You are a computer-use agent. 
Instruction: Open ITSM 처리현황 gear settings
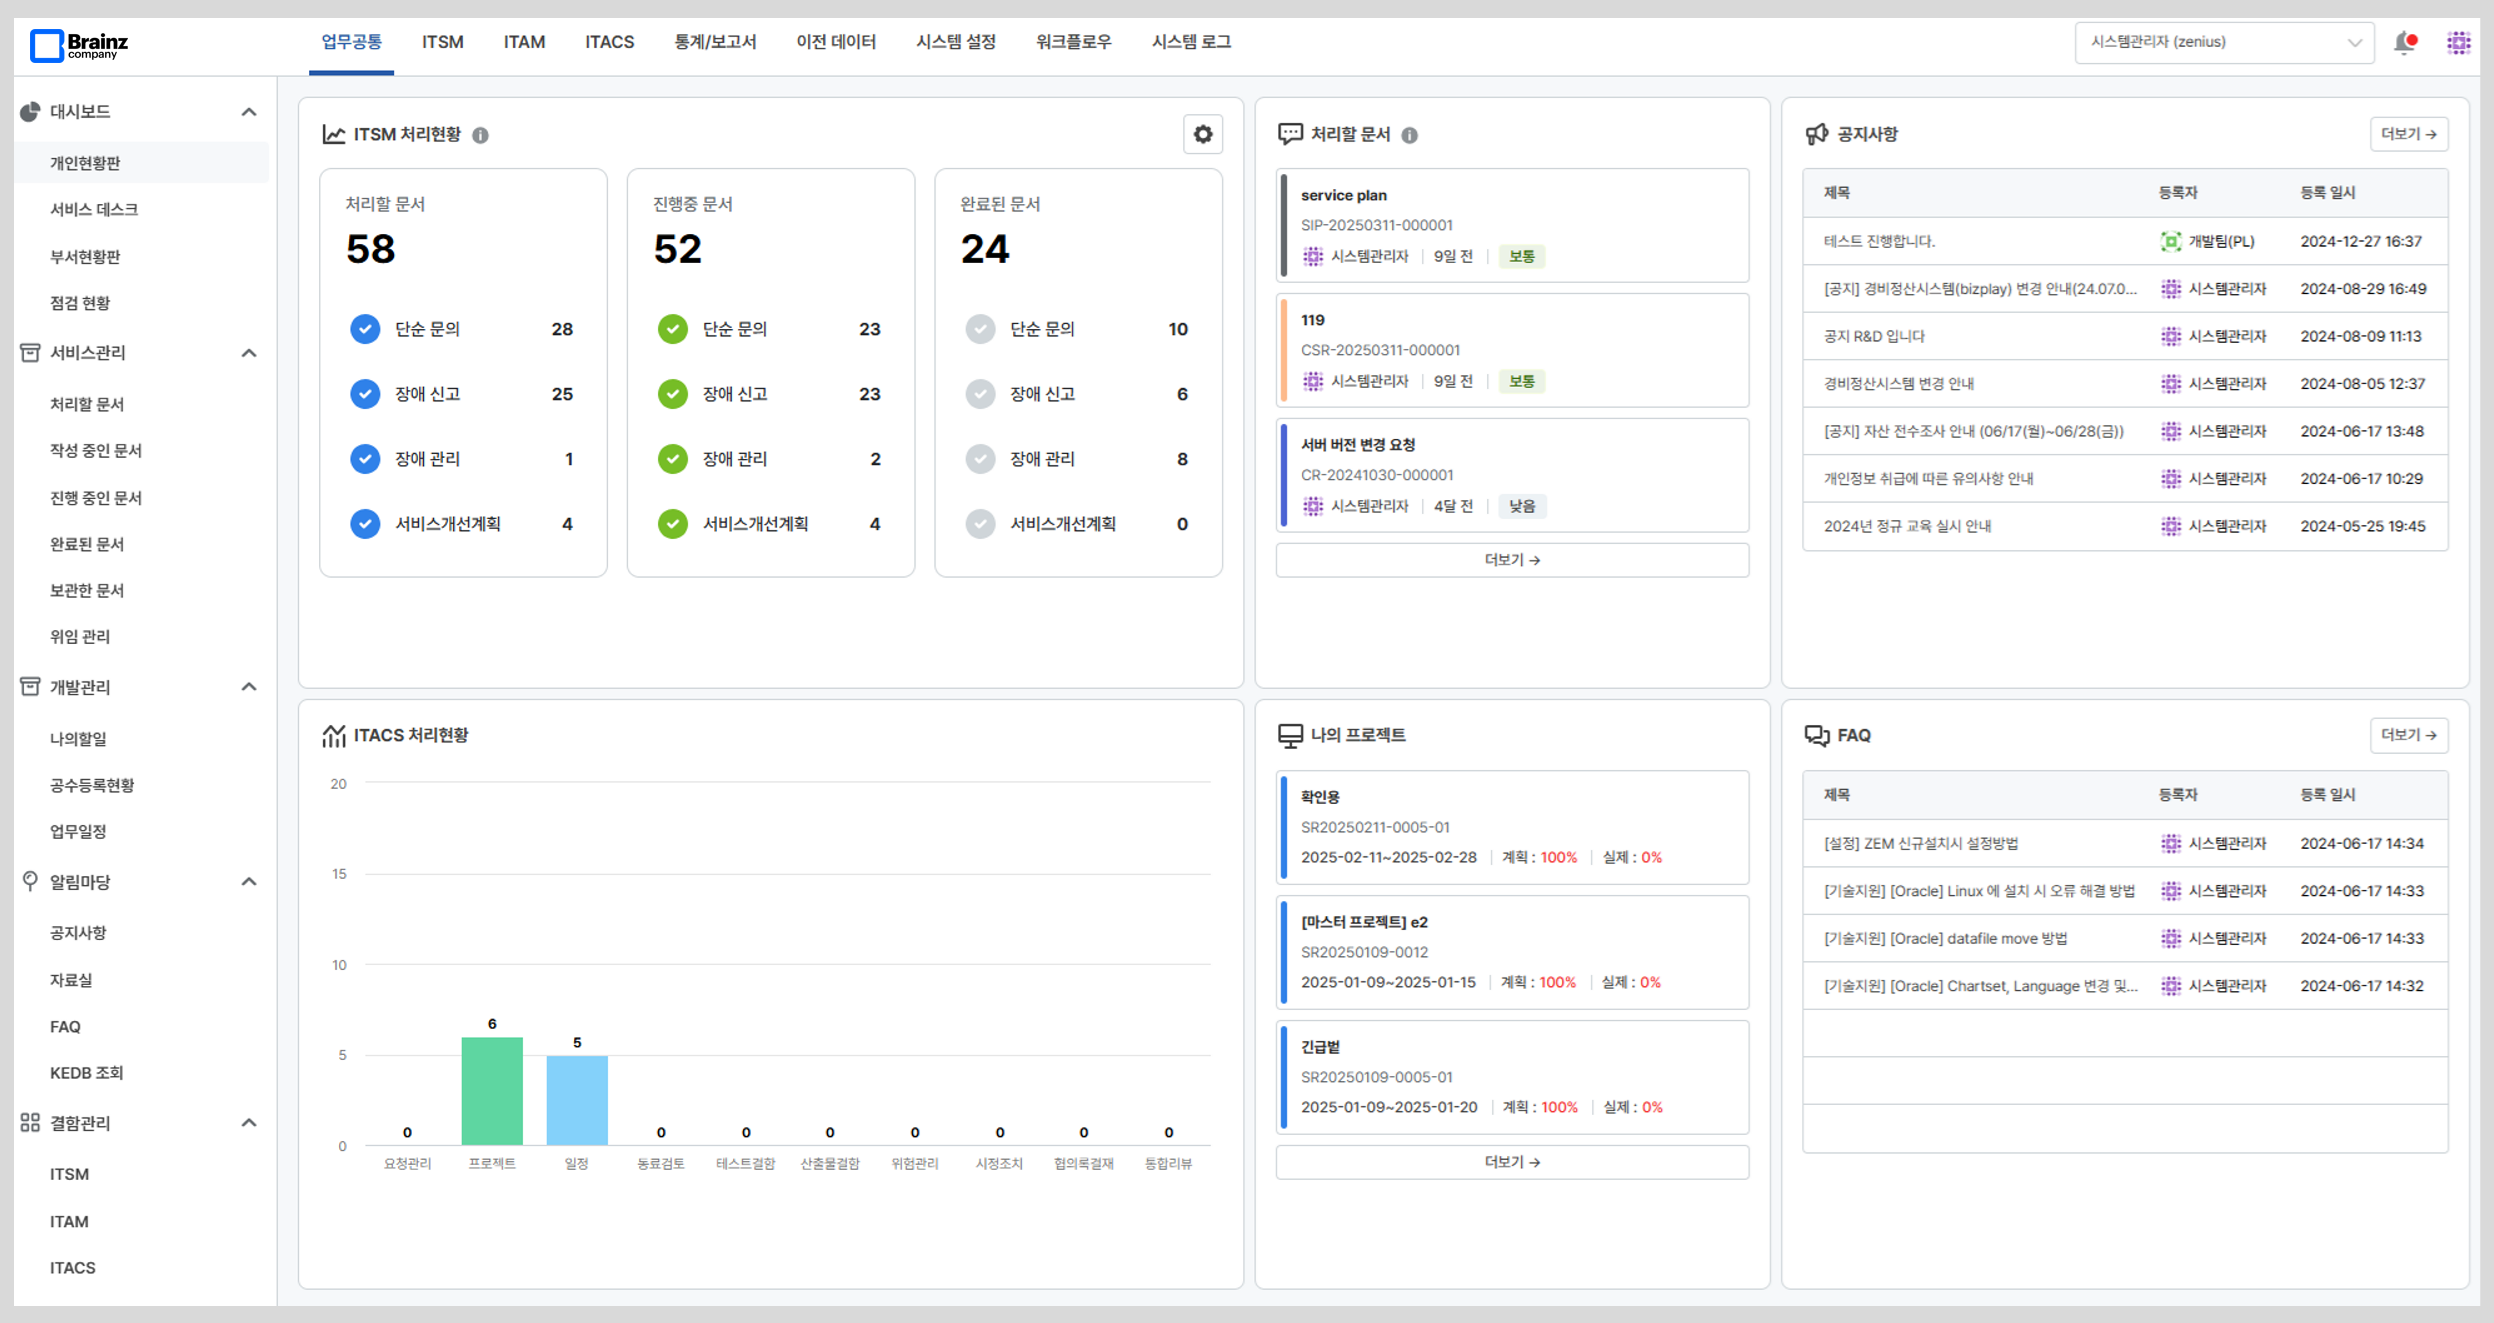point(1203,134)
